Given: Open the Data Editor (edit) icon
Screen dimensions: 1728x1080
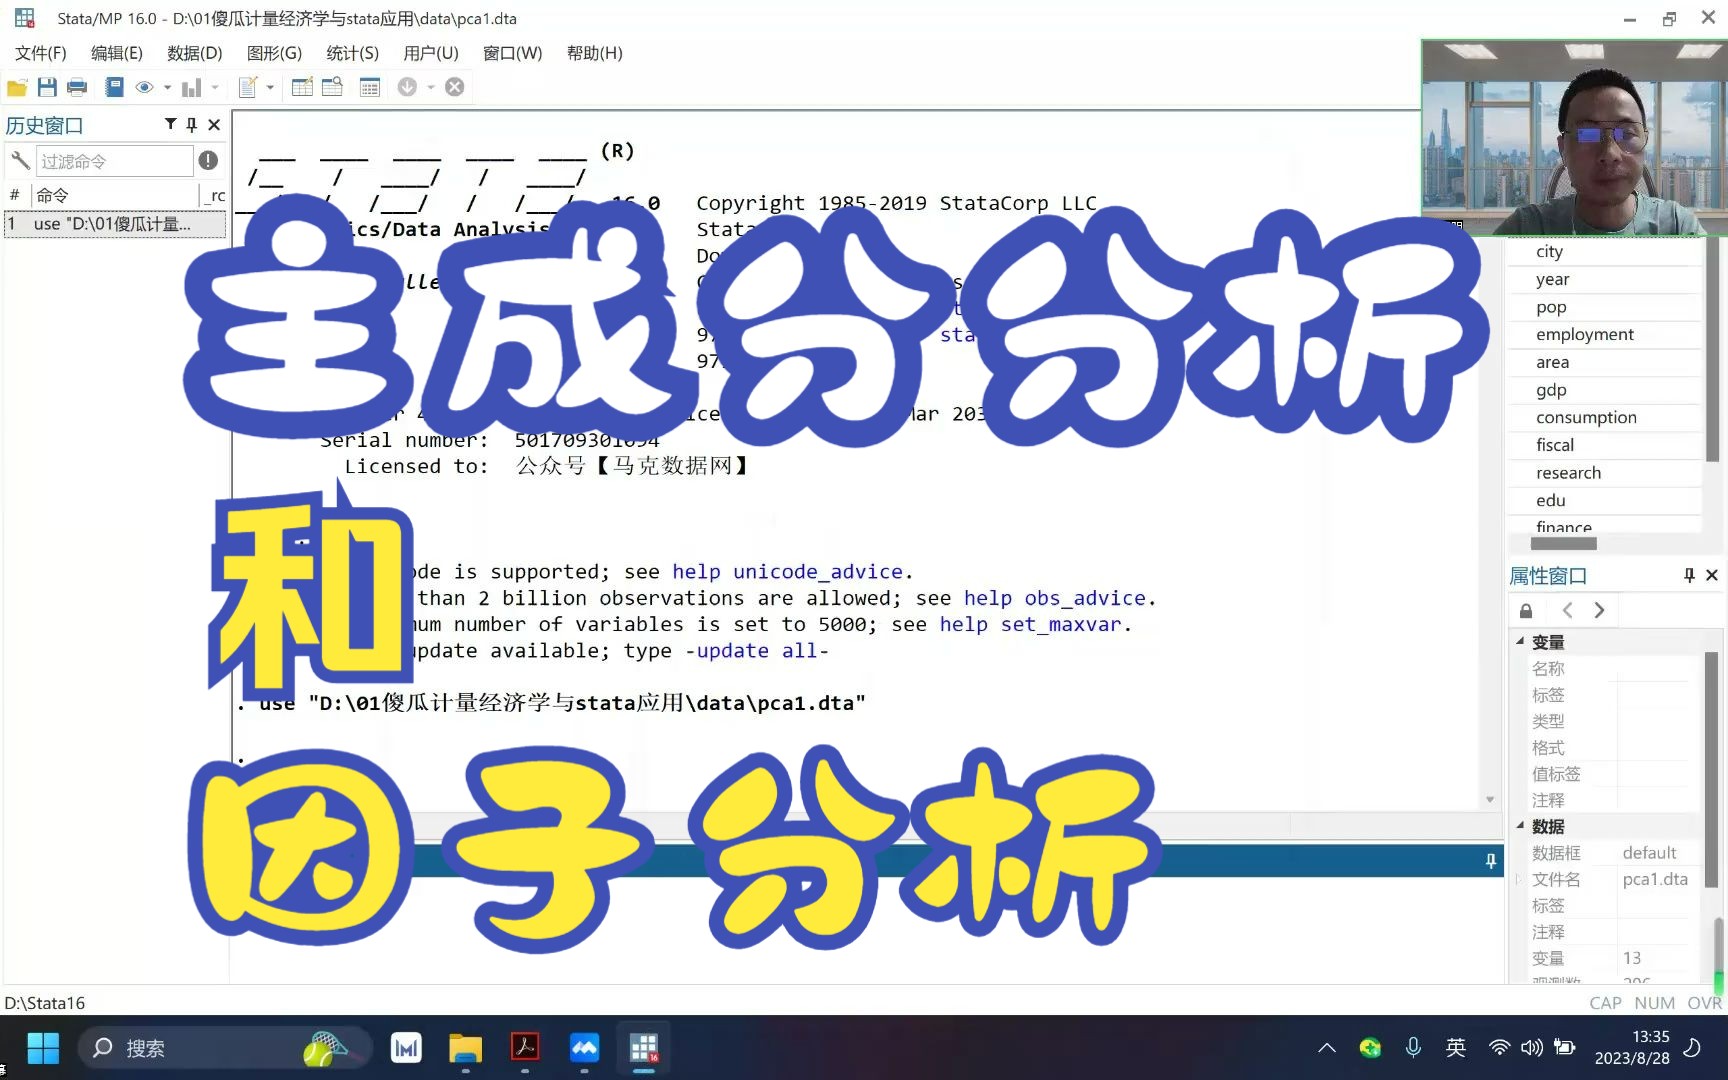Looking at the screenshot, I should [302, 87].
